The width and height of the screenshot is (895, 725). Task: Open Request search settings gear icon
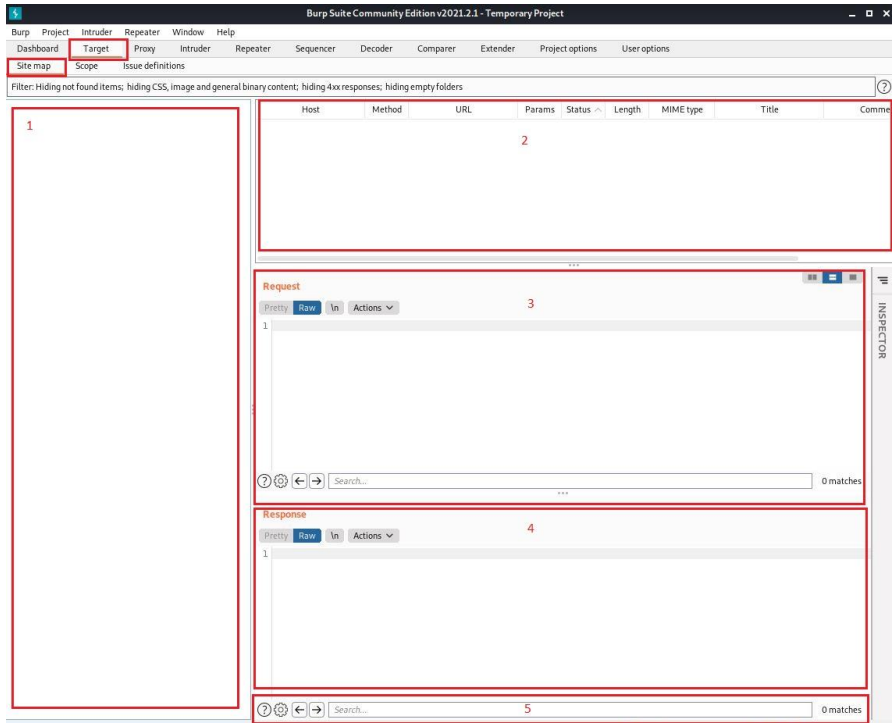tap(281, 481)
